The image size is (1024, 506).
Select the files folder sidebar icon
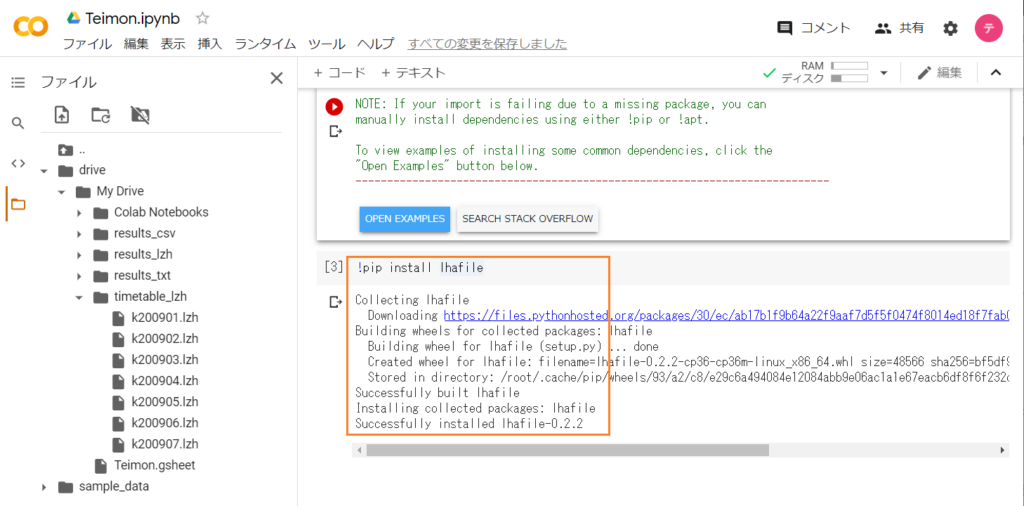(18, 204)
